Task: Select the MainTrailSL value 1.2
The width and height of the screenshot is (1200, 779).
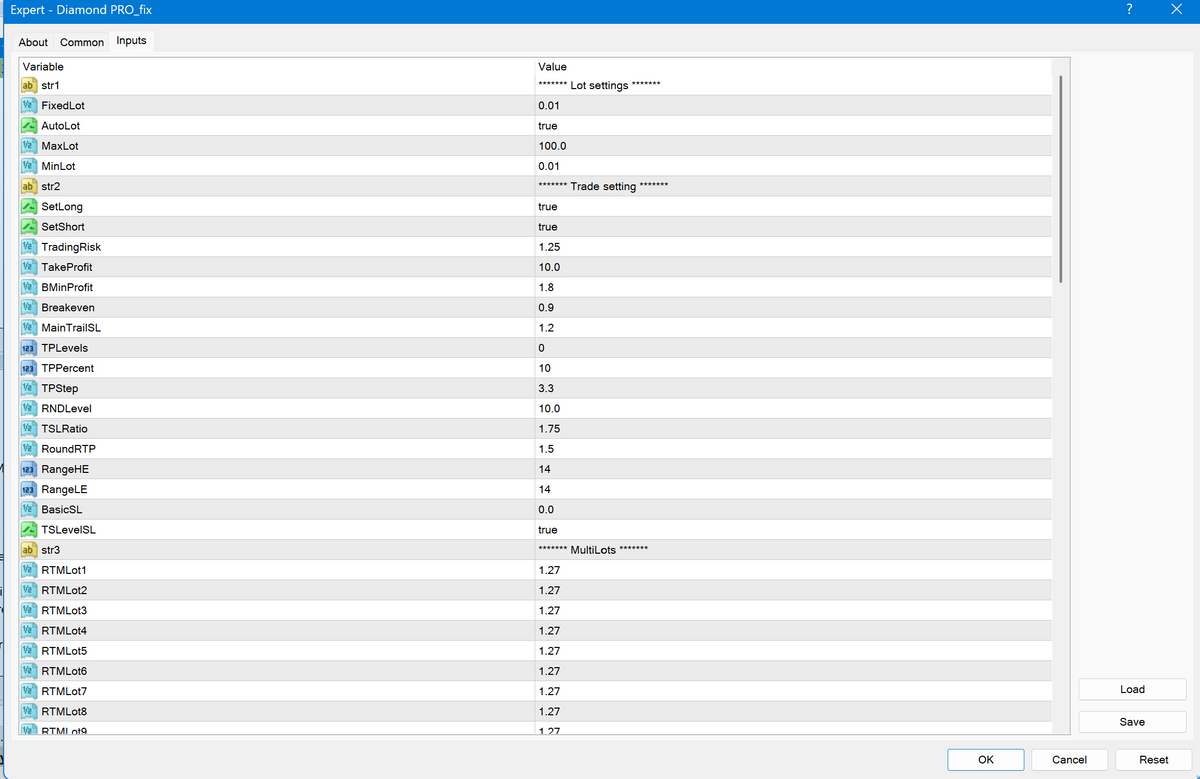Action: (546, 328)
